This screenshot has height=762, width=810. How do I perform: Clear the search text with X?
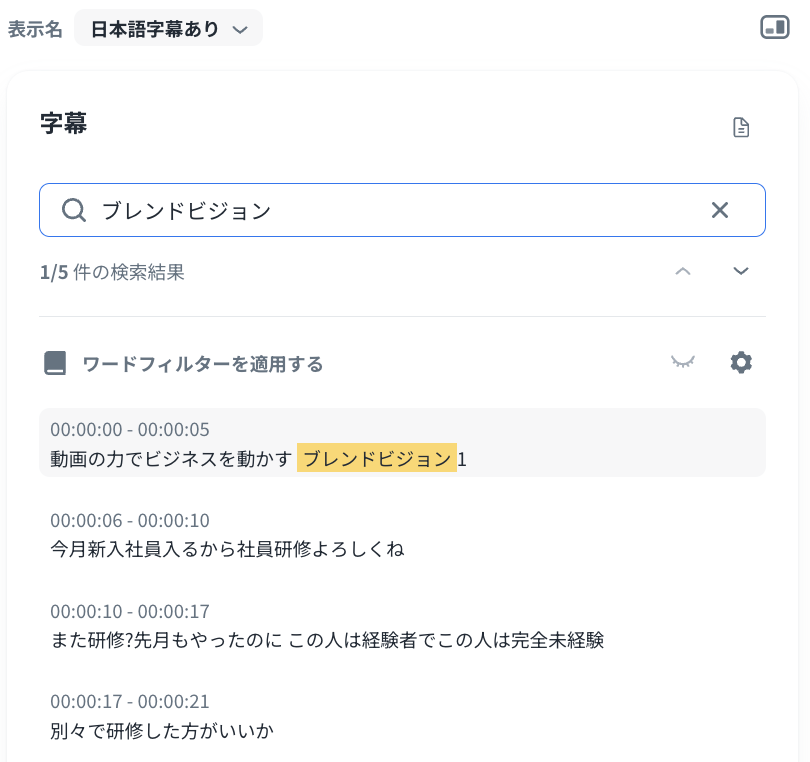pyautogui.click(x=720, y=210)
